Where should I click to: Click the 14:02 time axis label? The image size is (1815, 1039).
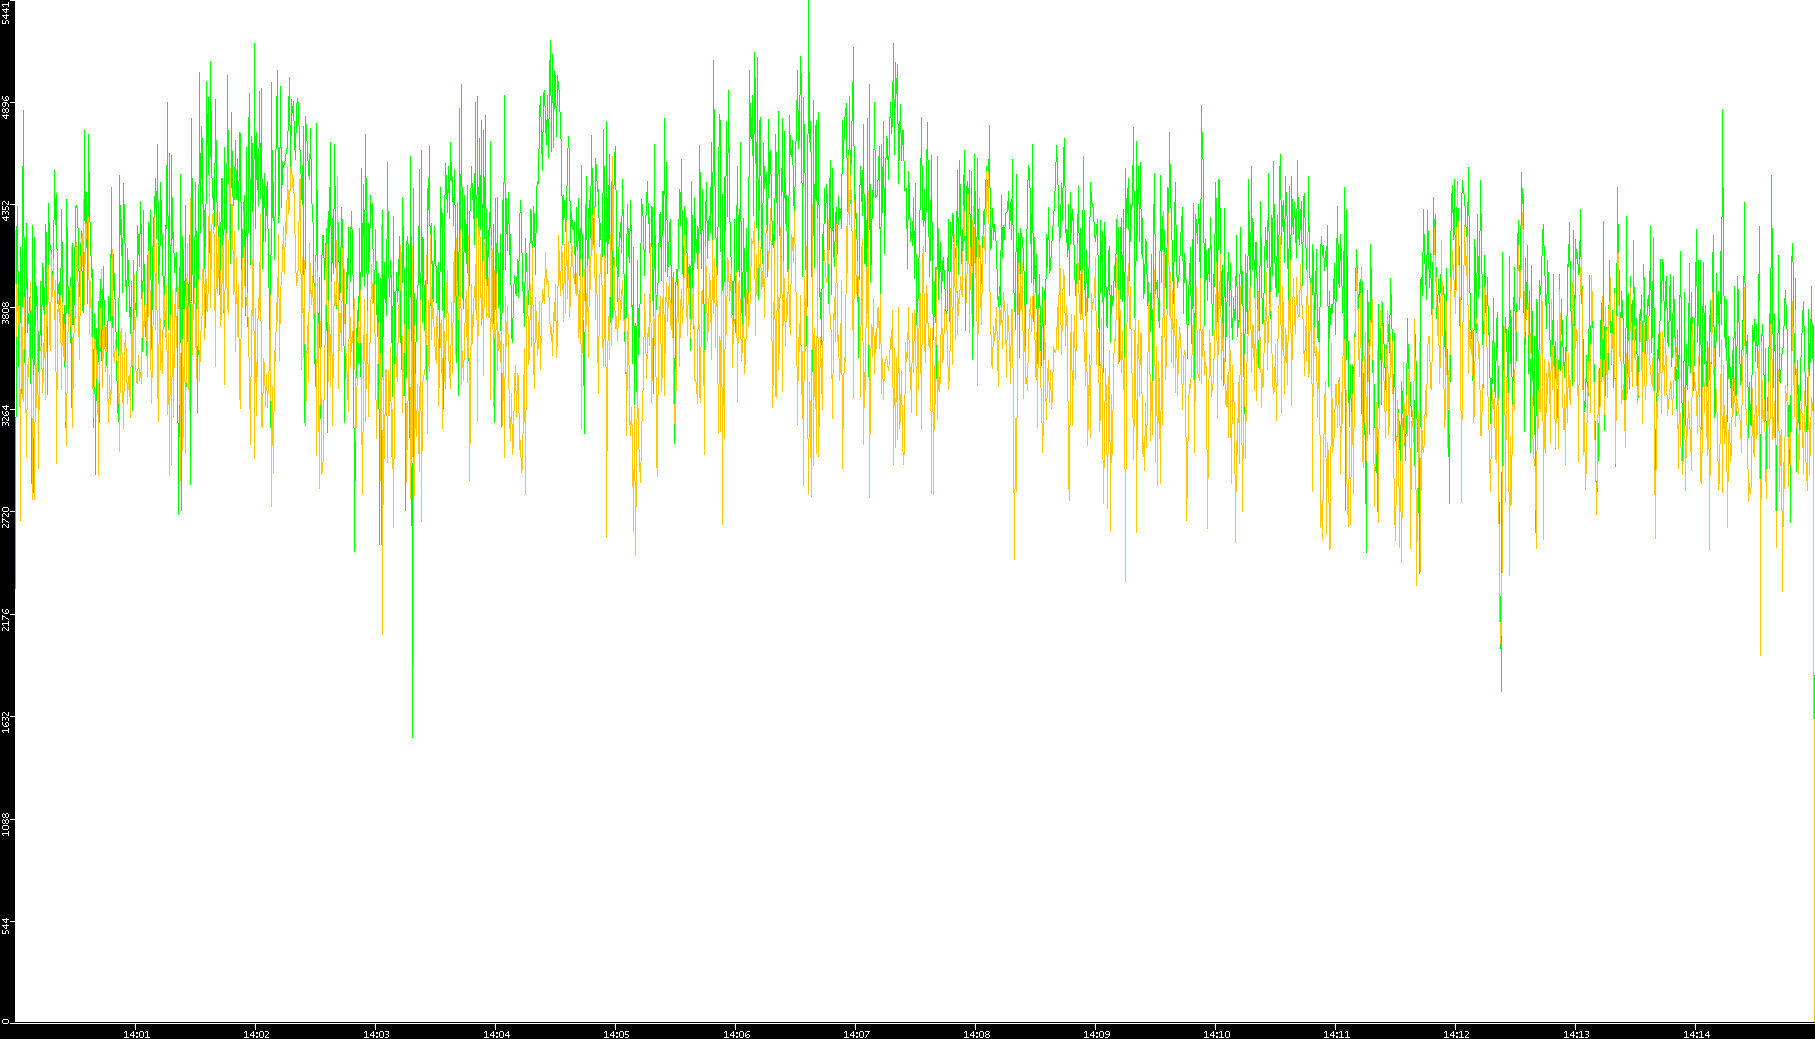click(x=256, y=1034)
